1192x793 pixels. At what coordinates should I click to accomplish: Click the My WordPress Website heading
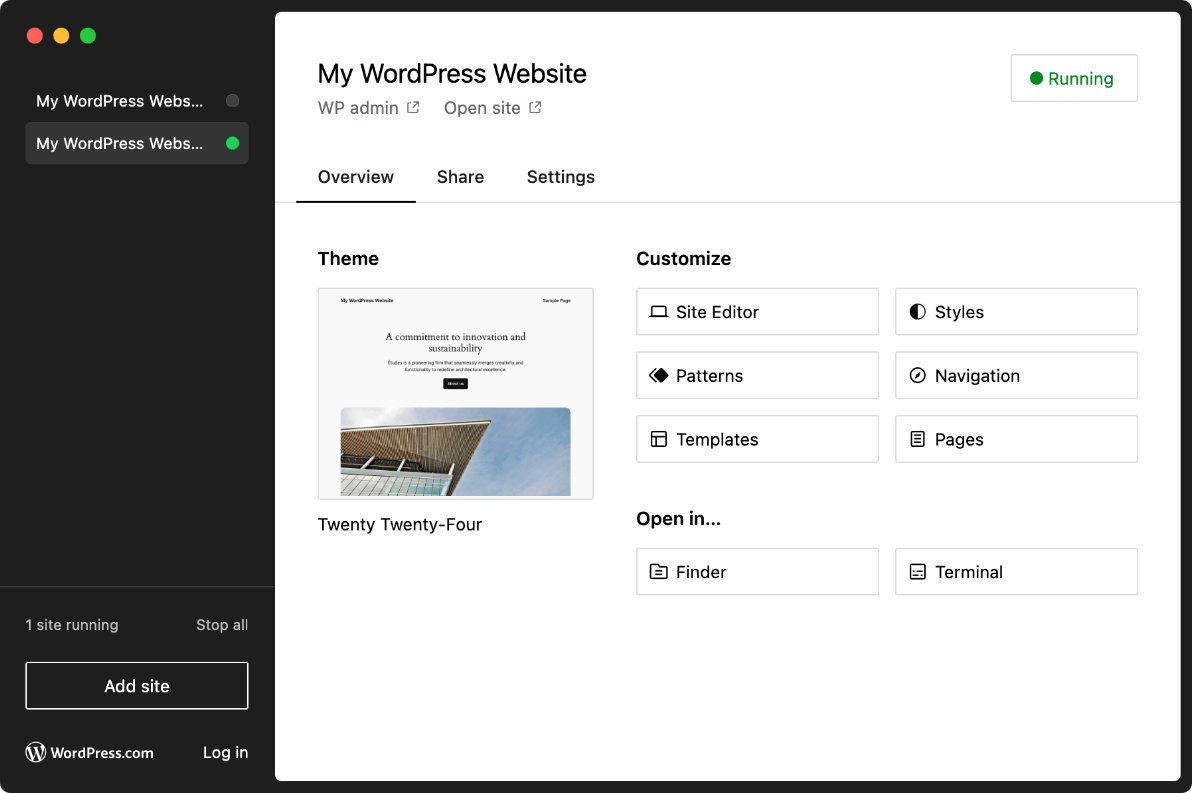(452, 74)
